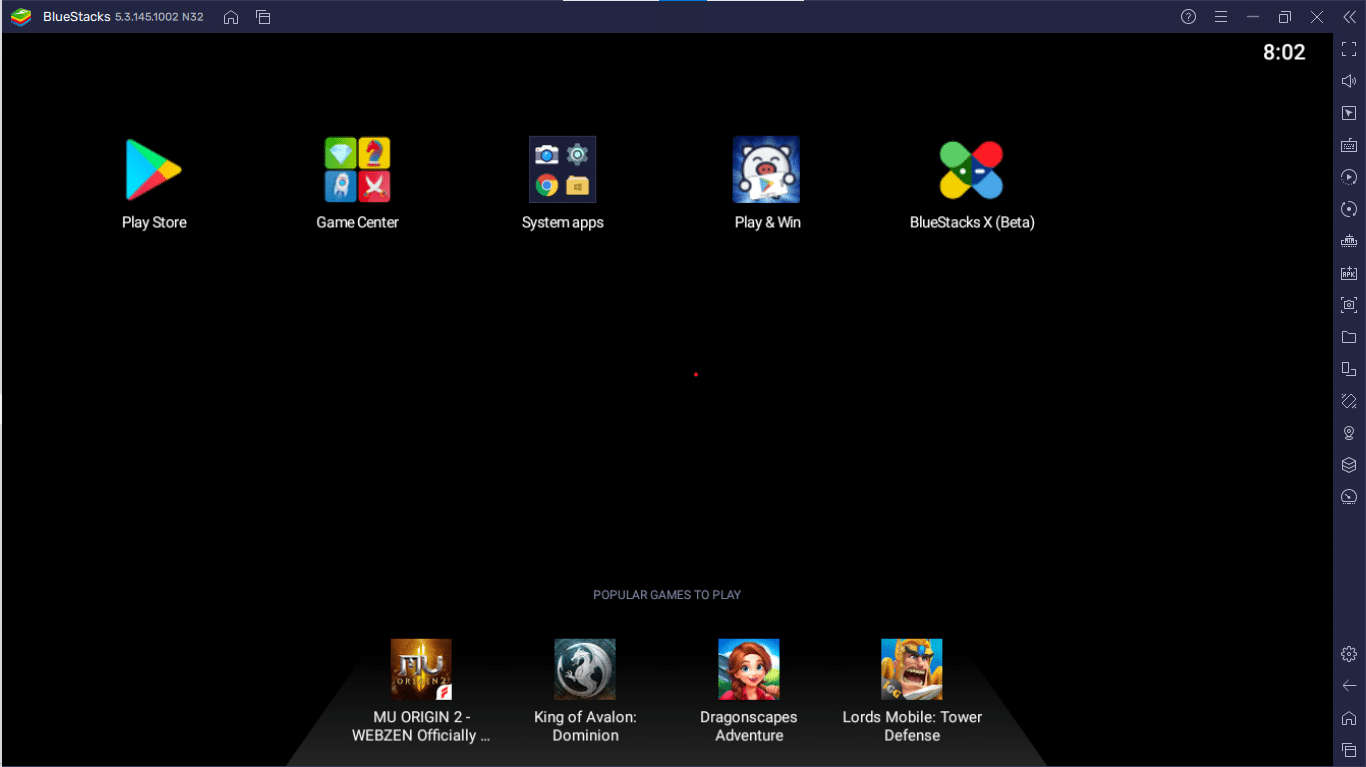Click the Shake tilted phone icon
The height and width of the screenshot is (767, 1366).
1349,401
